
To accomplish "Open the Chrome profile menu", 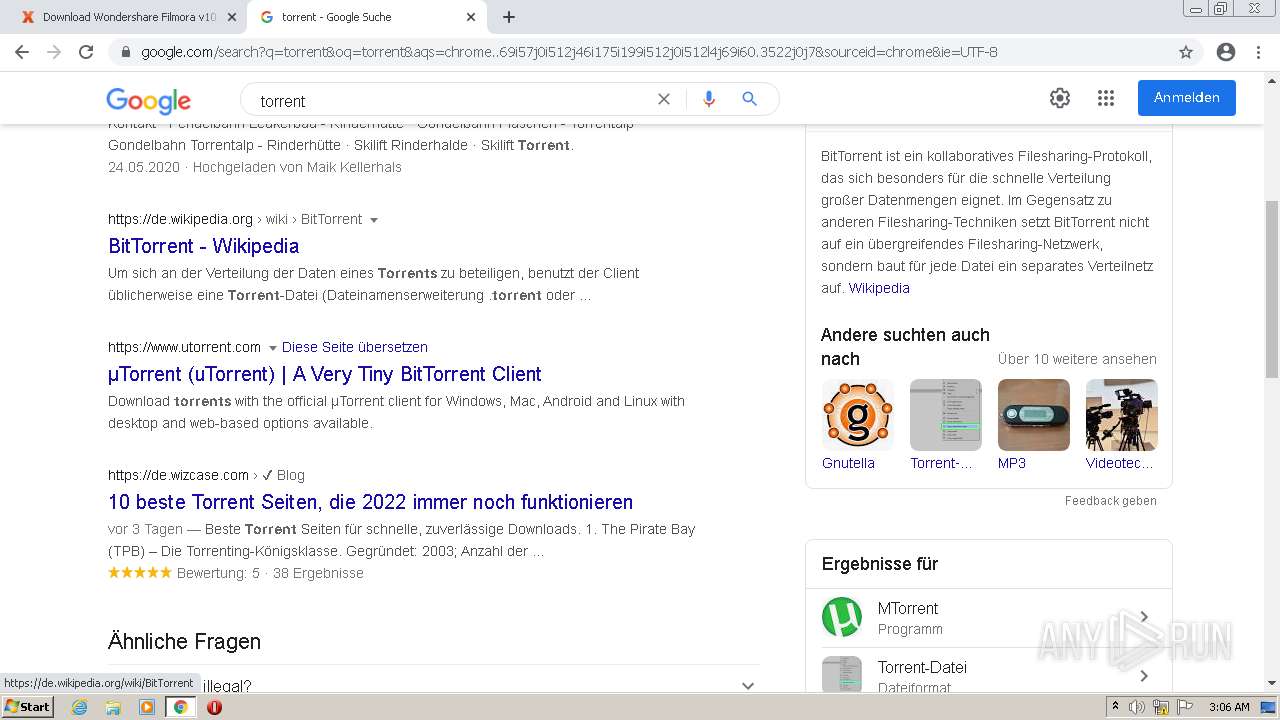I will click(x=1226, y=52).
